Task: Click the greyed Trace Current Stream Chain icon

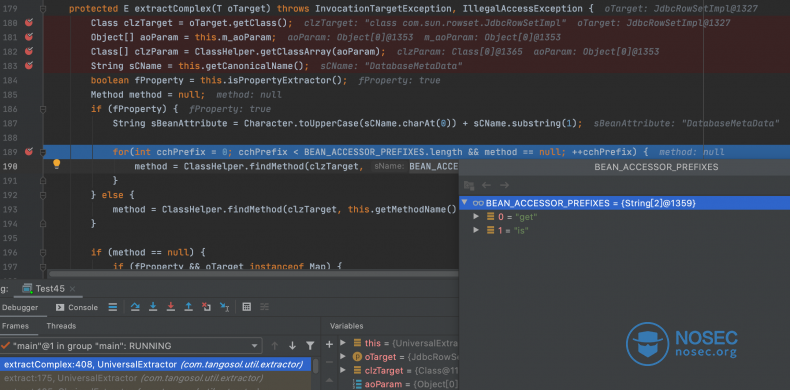Action: [x=265, y=307]
